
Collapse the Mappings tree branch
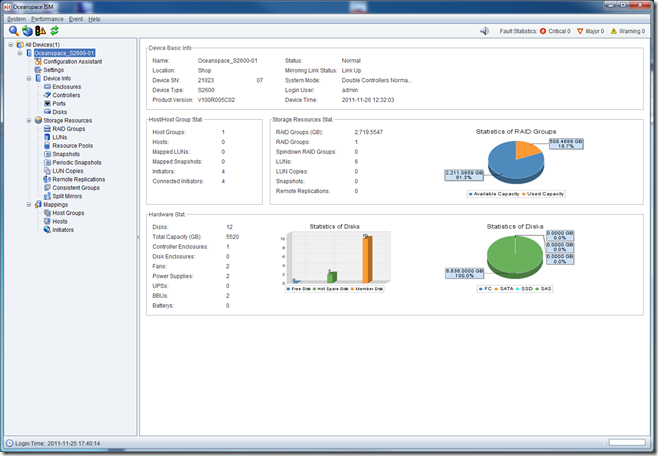[x=30, y=204]
